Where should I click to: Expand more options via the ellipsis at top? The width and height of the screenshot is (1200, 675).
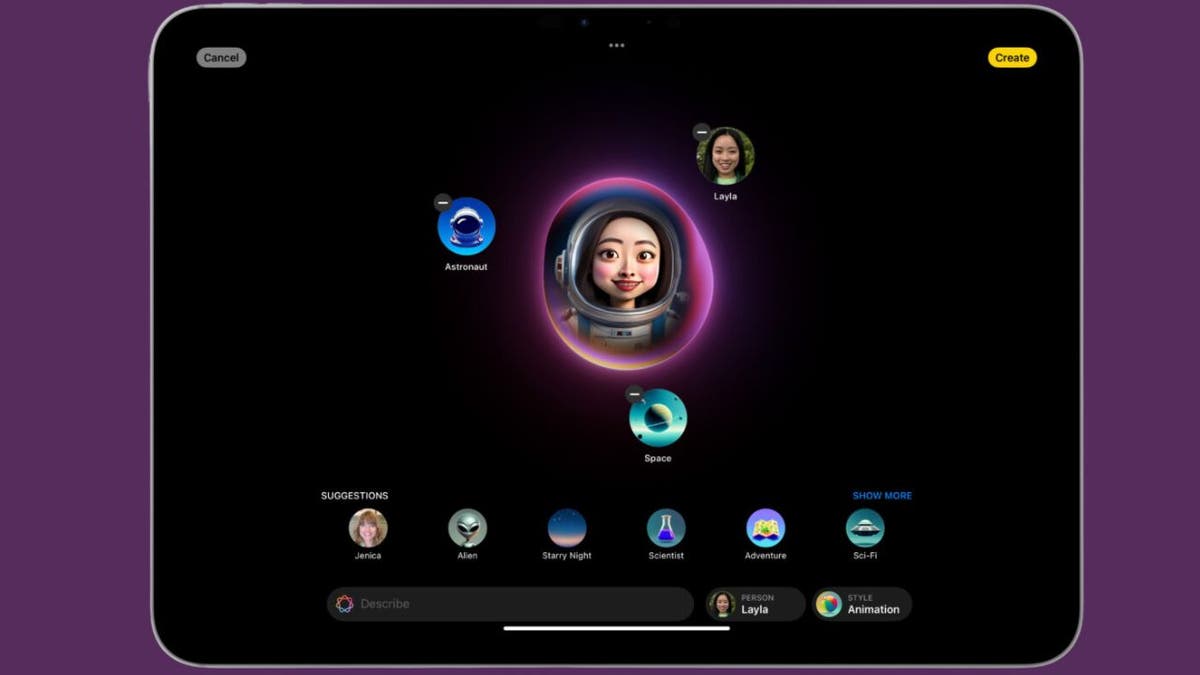pyautogui.click(x=616, y=44)
